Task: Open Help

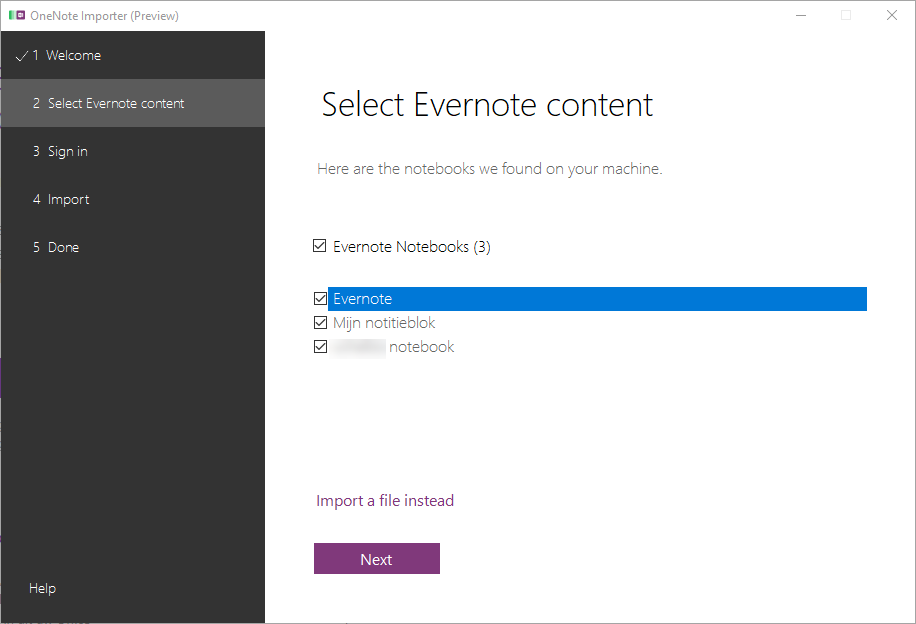Action: pyautogui.click(x=42, y=588)
